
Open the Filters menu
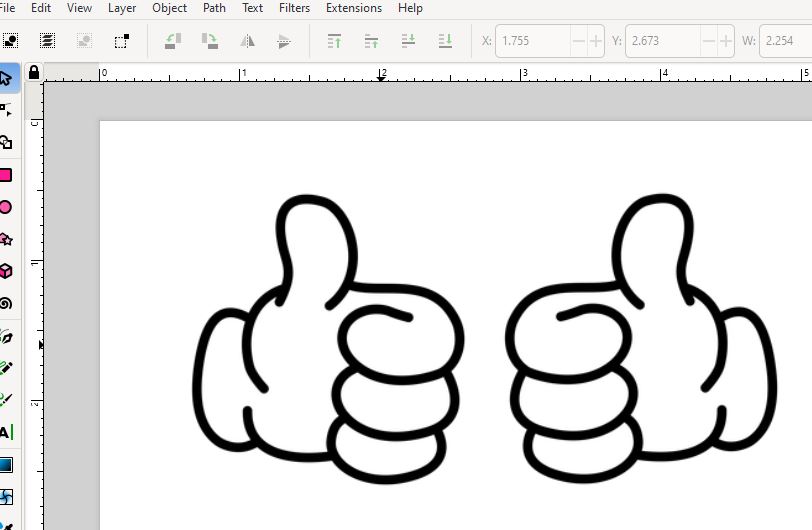tap(294, 8)
